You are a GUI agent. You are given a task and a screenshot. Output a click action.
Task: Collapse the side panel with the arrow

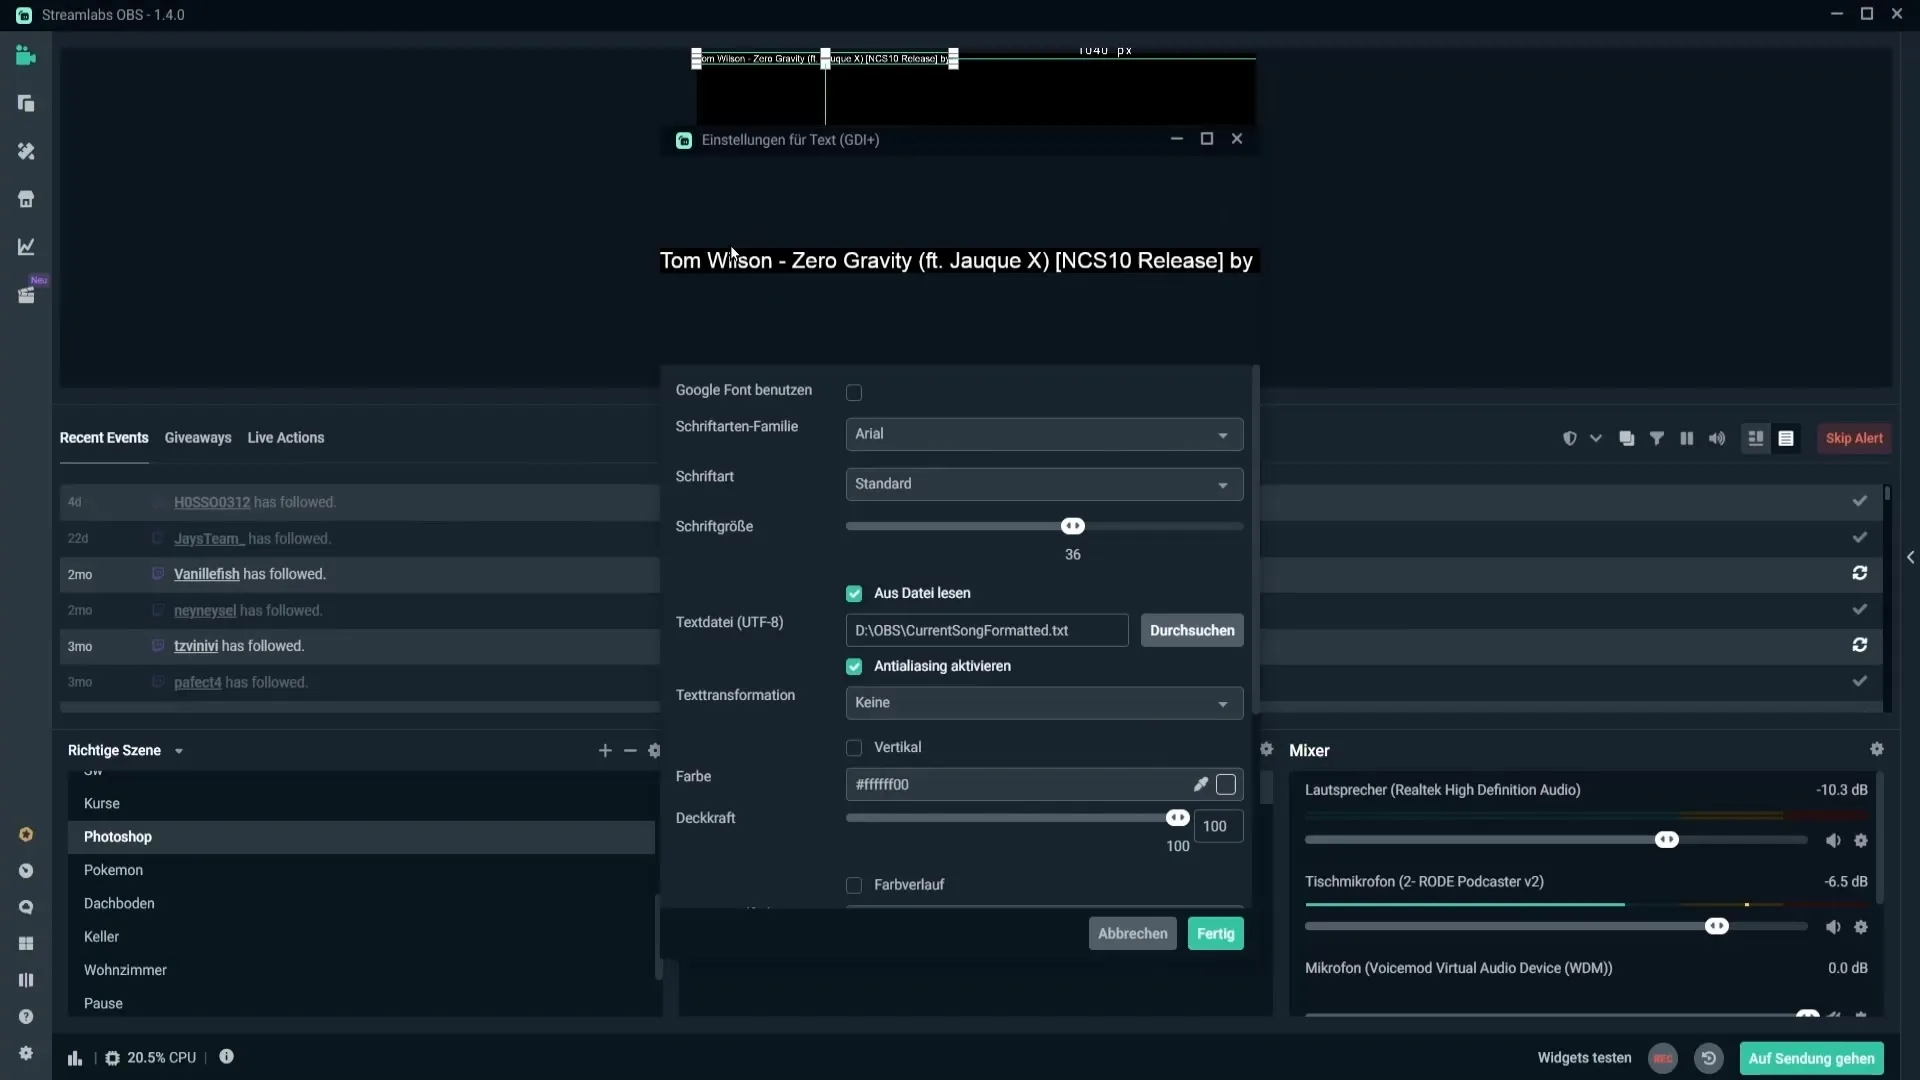pyautogui.click(x=1910, y=557)
